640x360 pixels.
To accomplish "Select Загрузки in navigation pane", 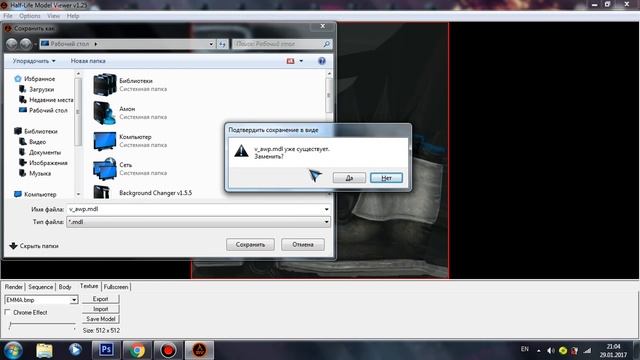I will click(41, 89).
